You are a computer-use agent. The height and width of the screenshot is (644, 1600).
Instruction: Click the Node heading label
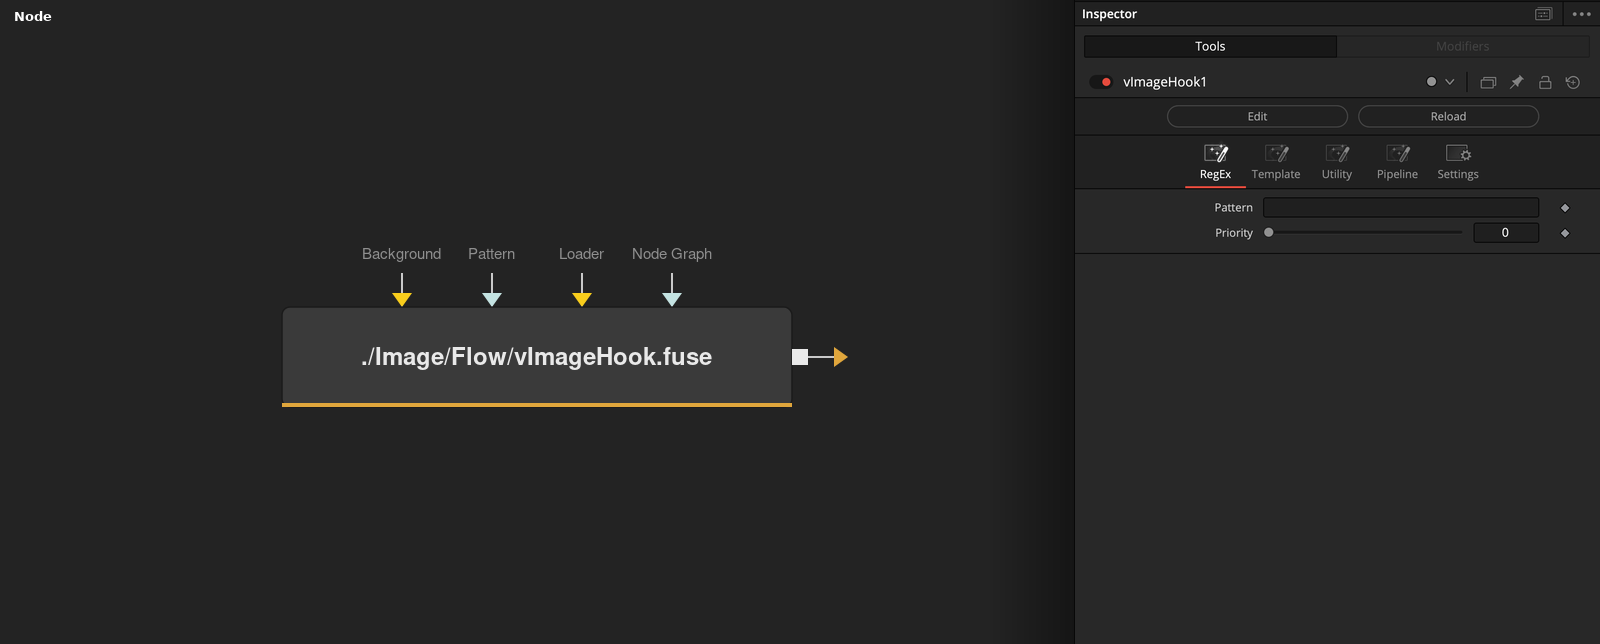tap(33, 16)
